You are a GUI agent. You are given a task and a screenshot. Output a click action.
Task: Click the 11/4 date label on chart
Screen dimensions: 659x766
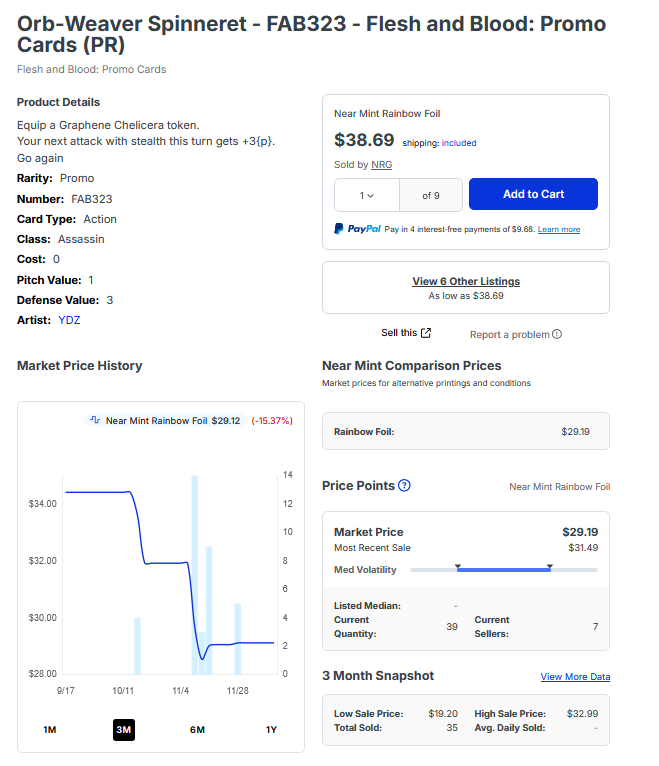coord(180,691)
